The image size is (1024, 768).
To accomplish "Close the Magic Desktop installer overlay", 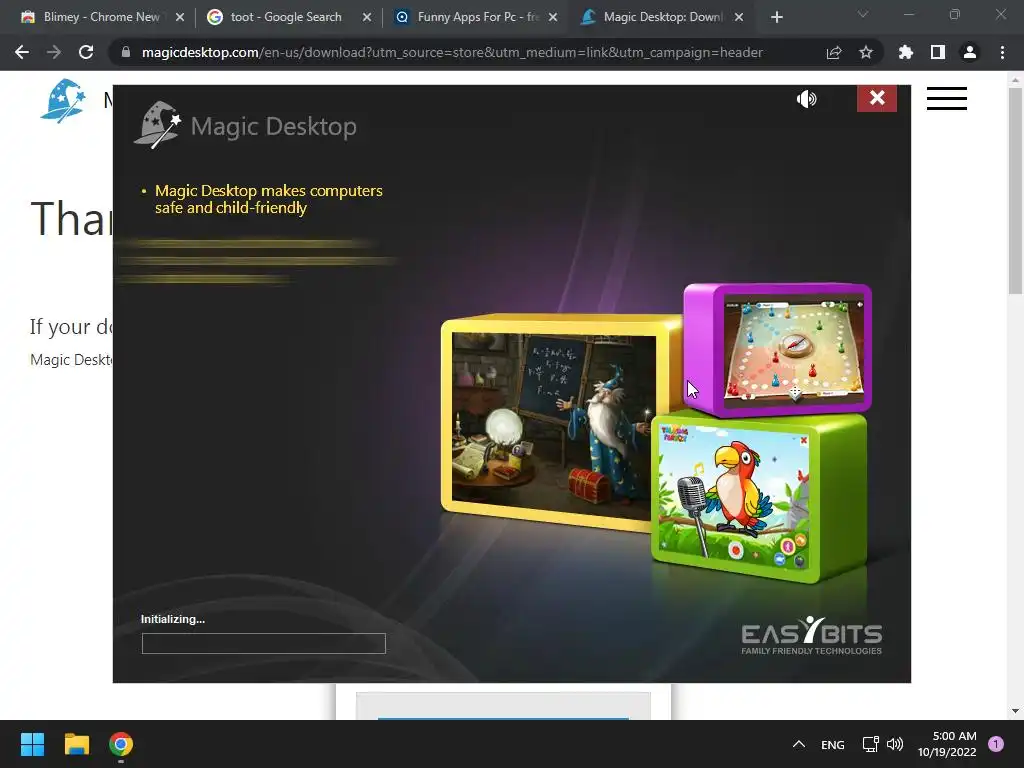I will (x=876, y=98).
